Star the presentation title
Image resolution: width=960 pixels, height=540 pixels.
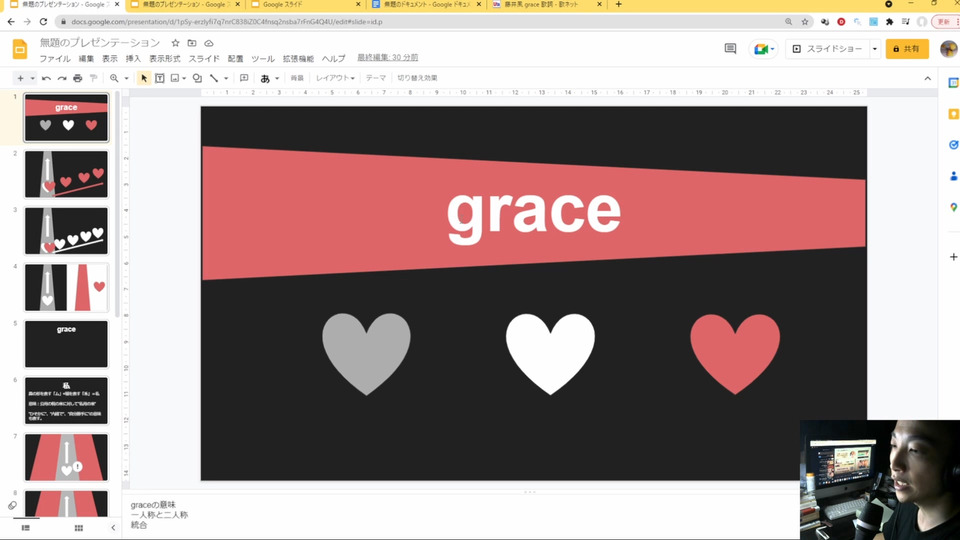click(x=175, y=43)
